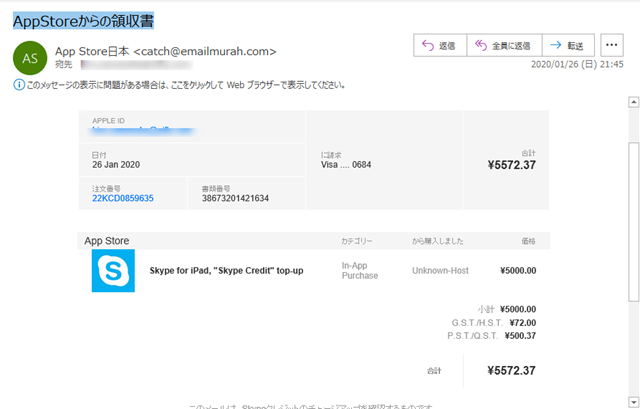Screen dimensions: 640x409
Task: Click the info circle icon in message bar
Action: pos(19,85)
